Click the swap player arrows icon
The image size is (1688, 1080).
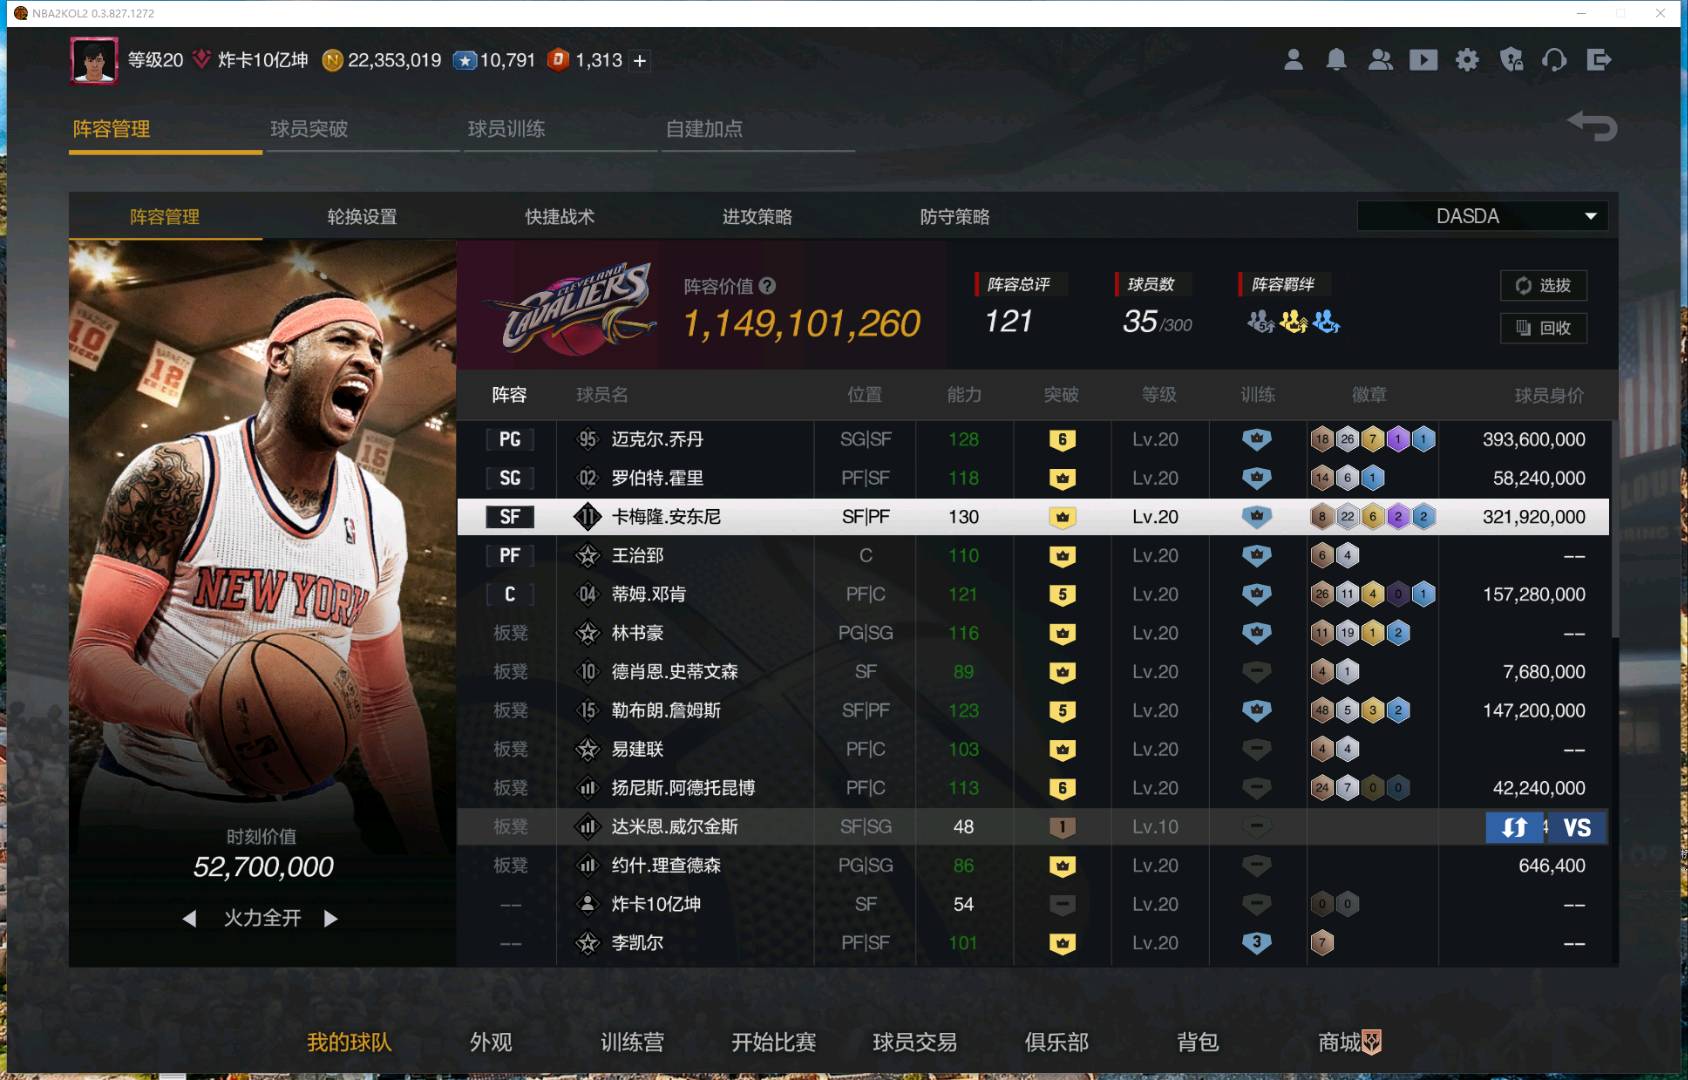(x=1514, y=828)
